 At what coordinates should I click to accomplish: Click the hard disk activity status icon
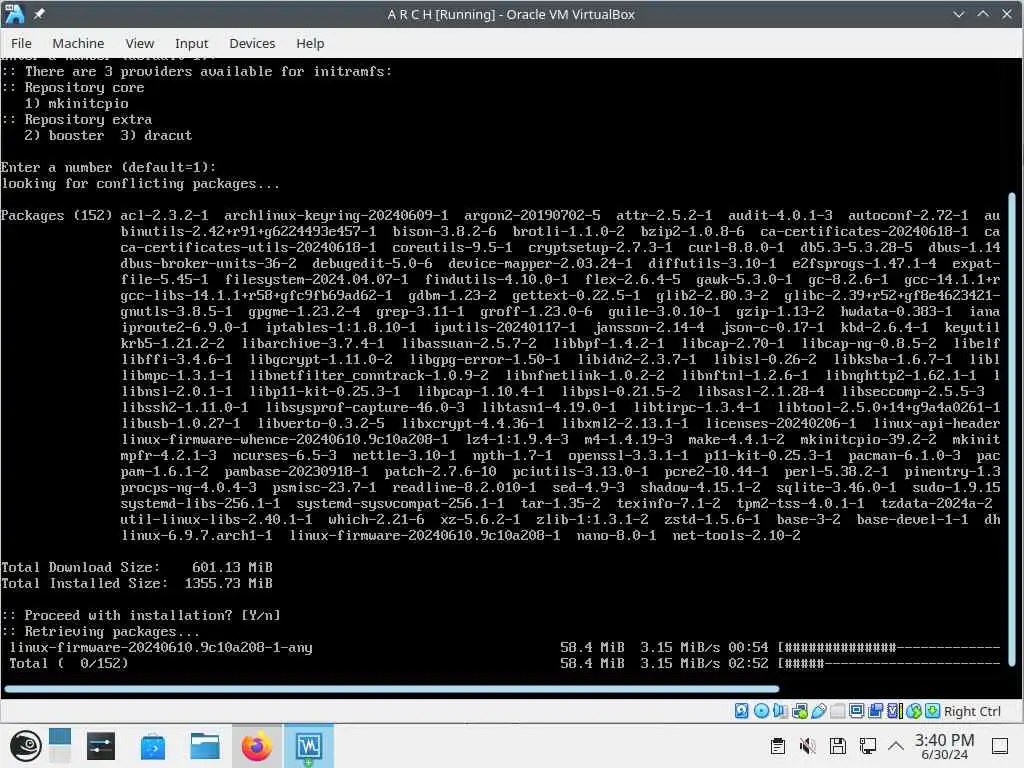pos(742,711)
